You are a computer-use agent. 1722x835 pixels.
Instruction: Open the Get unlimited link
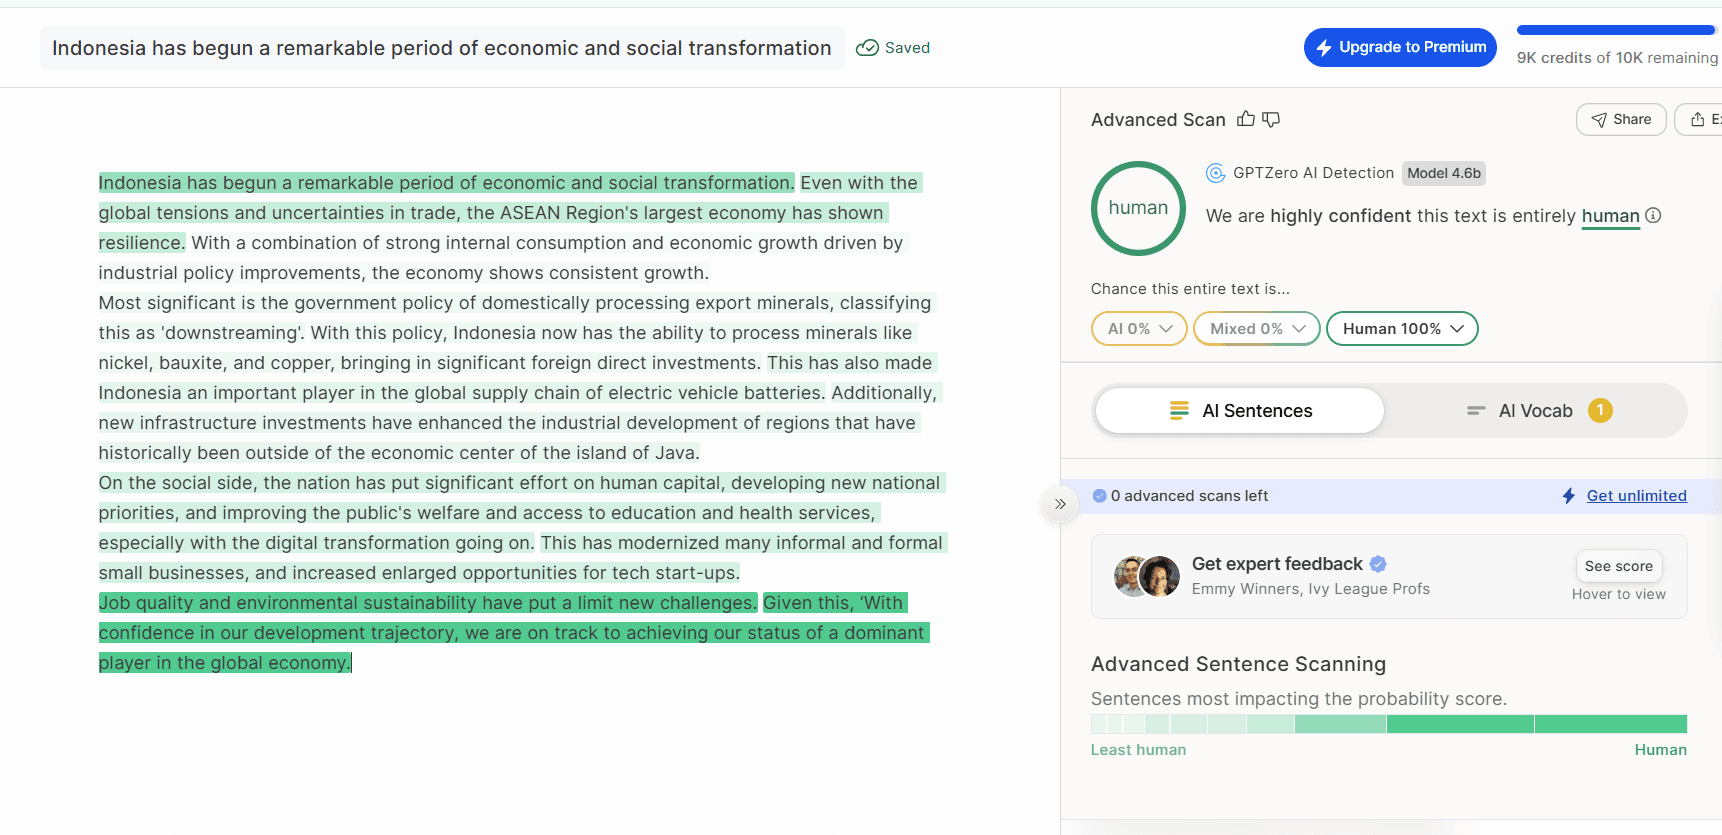point(1636,496)
